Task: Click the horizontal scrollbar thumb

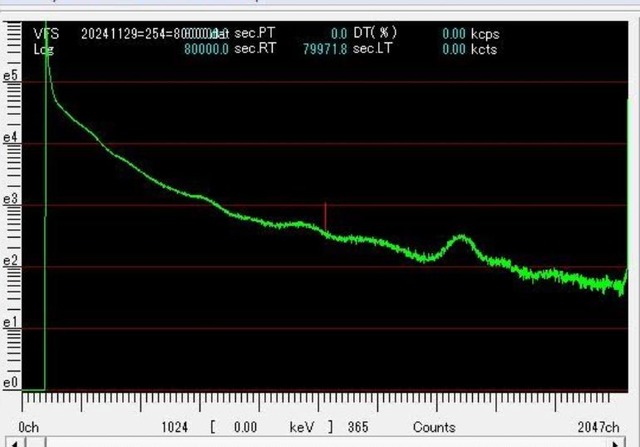Action: (x=36, y=442)
